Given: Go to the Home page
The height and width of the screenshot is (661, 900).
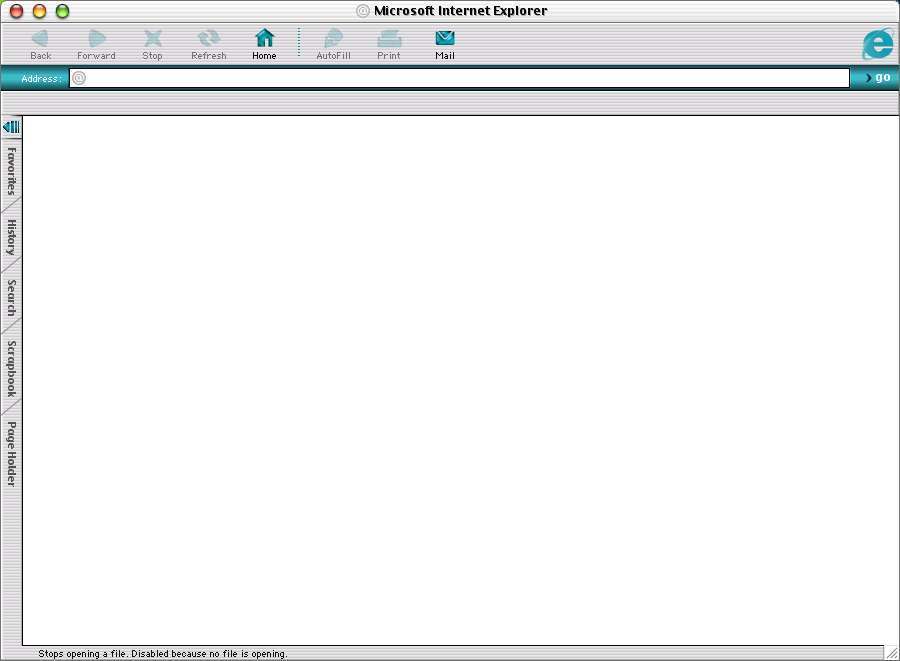Looking at the screenshot, I should tap(264, 44).
